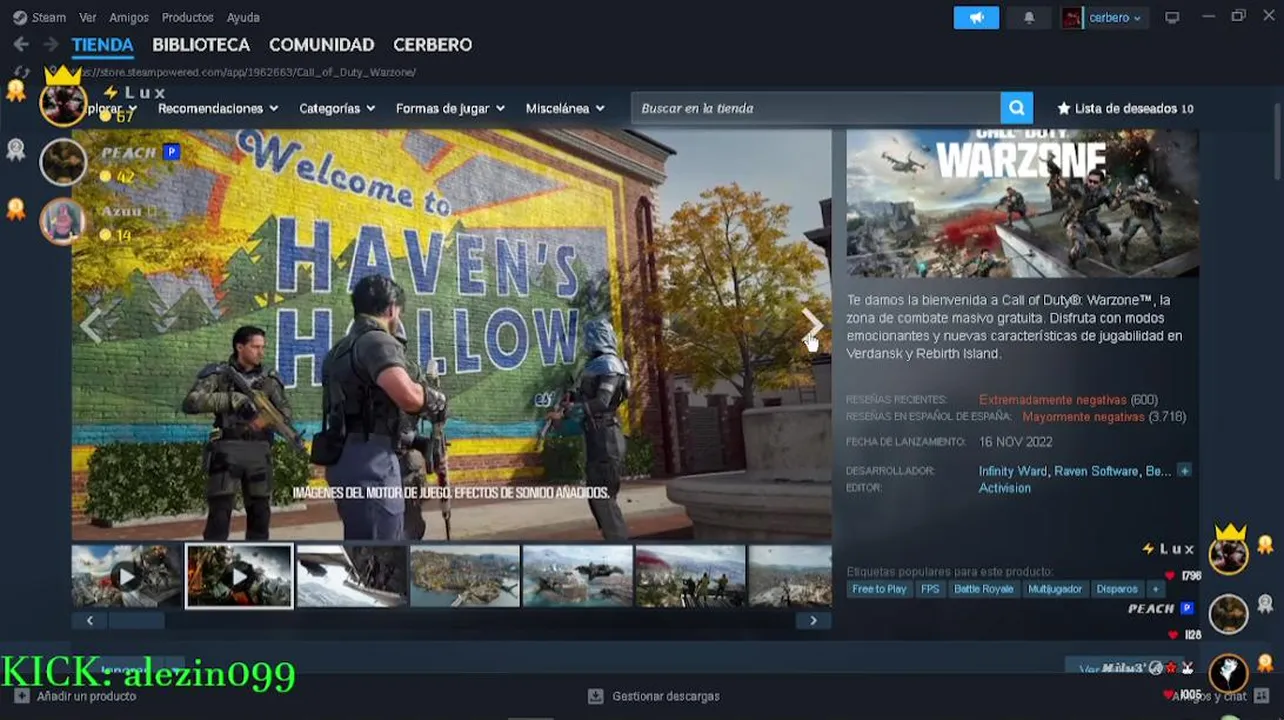Expand the Categorías store menu
The height and width of the screenshot is (720, 1284).
coord(337,108)
